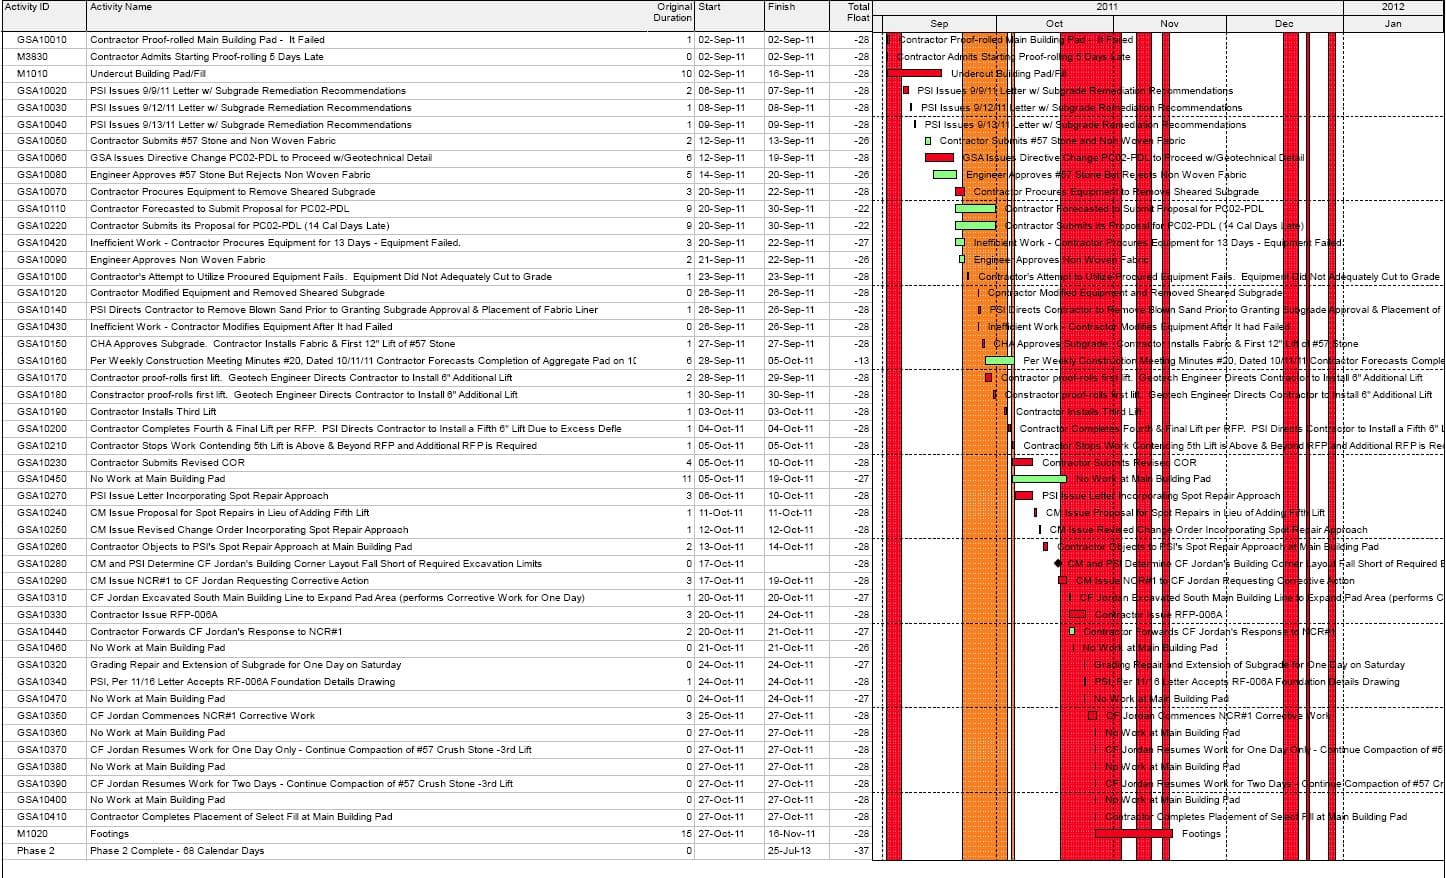
Task: Click the Dec month timescale header
Action: (x=1284, y=23)
